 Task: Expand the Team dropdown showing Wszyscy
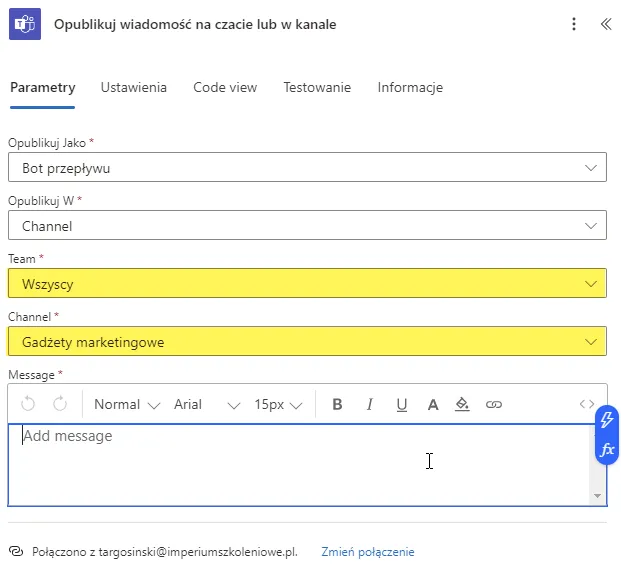click(x=307, y=284)
